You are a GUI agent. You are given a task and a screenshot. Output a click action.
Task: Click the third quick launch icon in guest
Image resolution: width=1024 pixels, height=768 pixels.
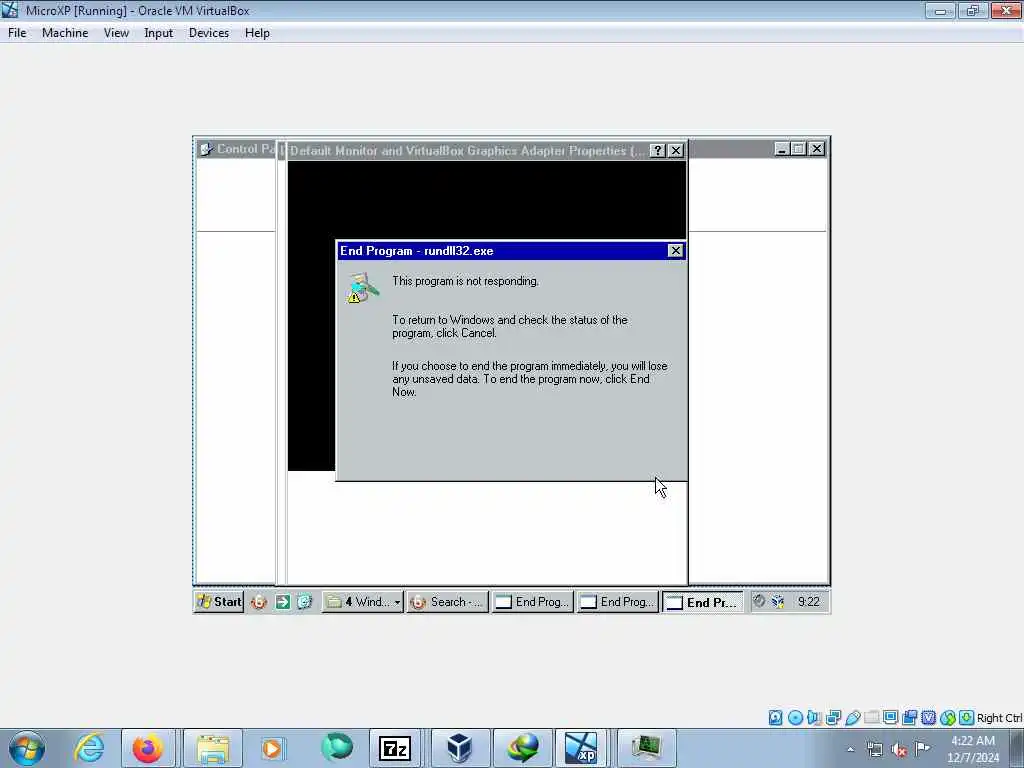305,601
